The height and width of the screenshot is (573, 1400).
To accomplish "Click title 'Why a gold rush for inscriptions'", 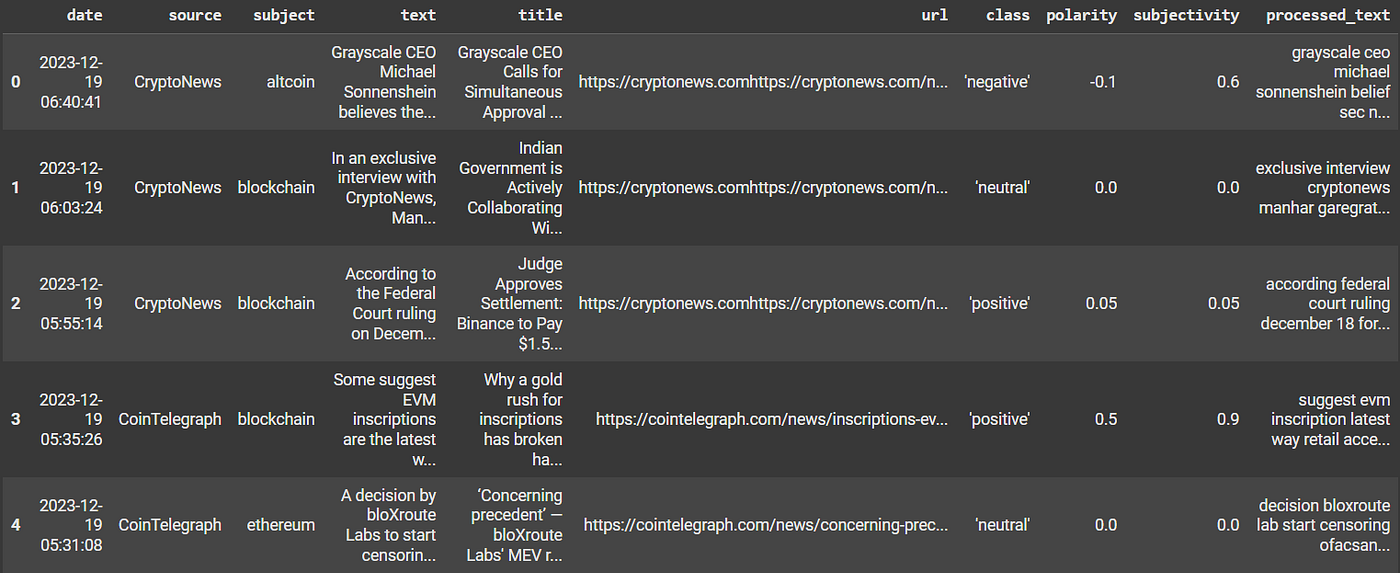I will coord(521,419).
